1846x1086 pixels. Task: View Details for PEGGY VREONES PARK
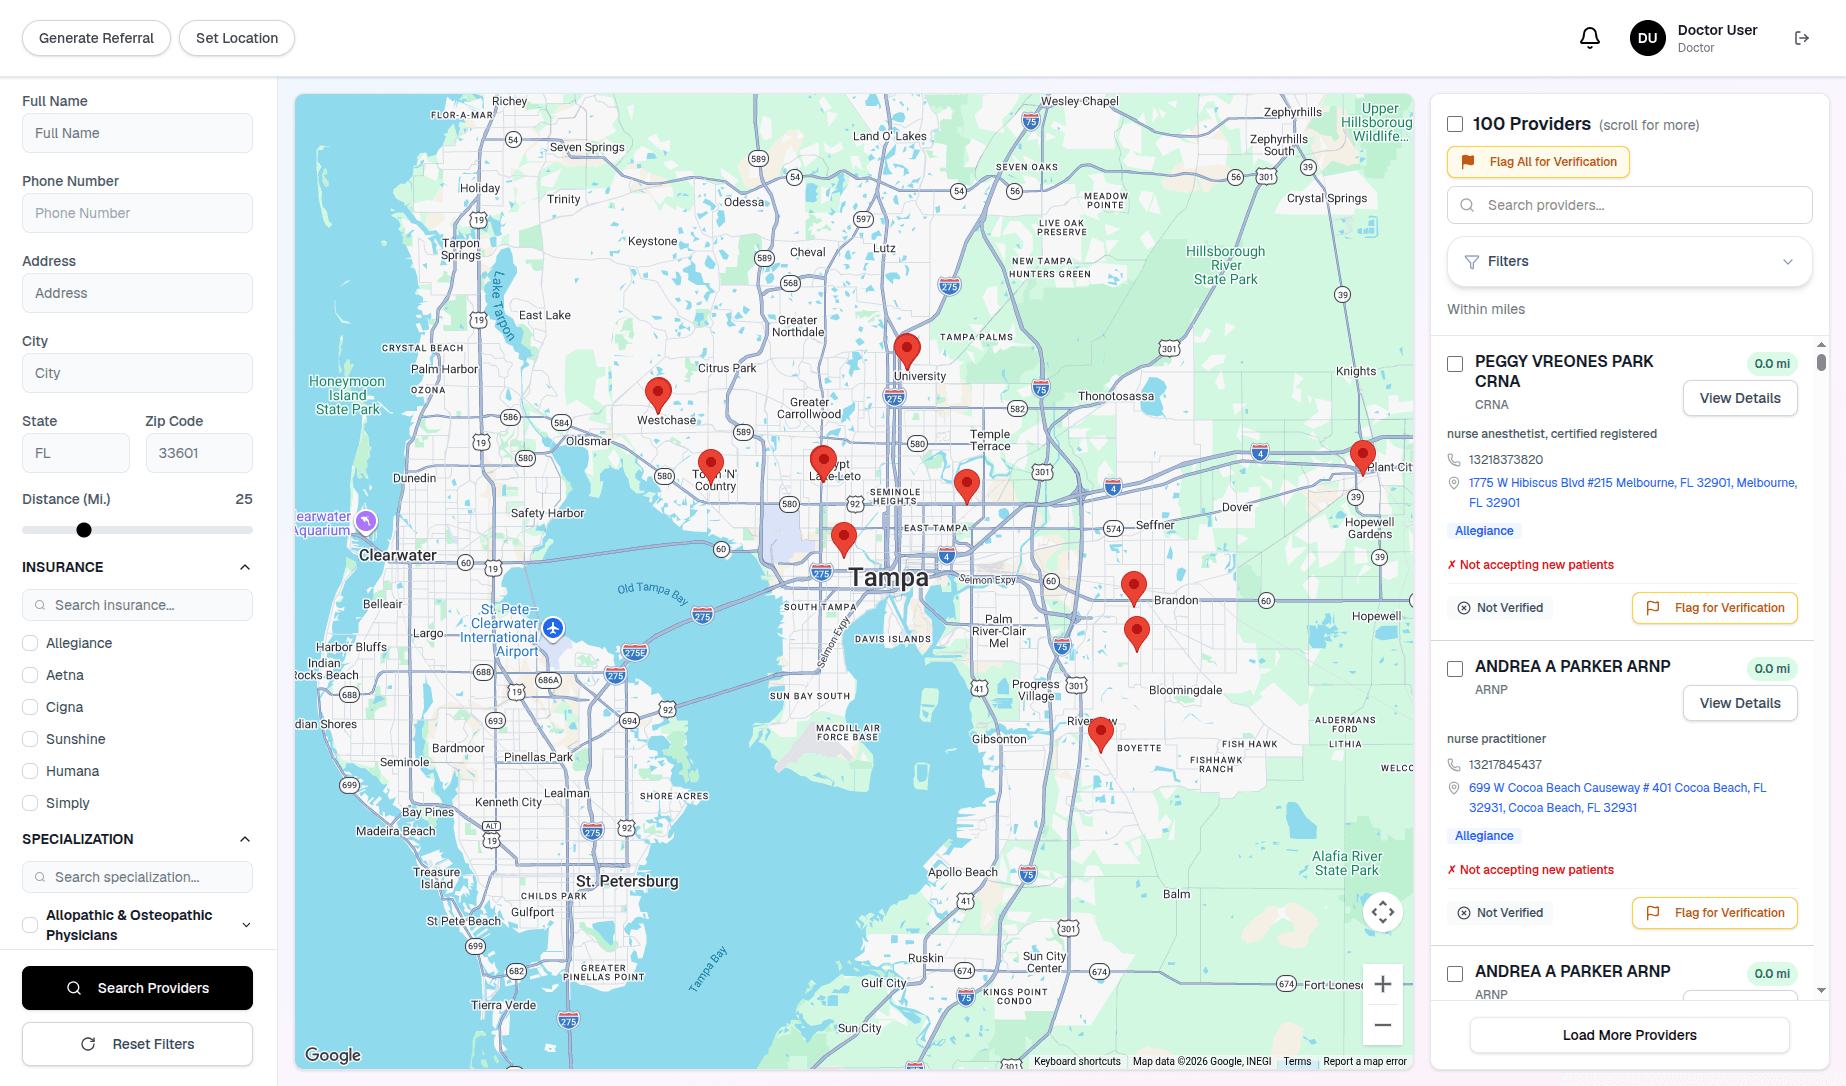pyautogui.click(x=1740, y=398)
